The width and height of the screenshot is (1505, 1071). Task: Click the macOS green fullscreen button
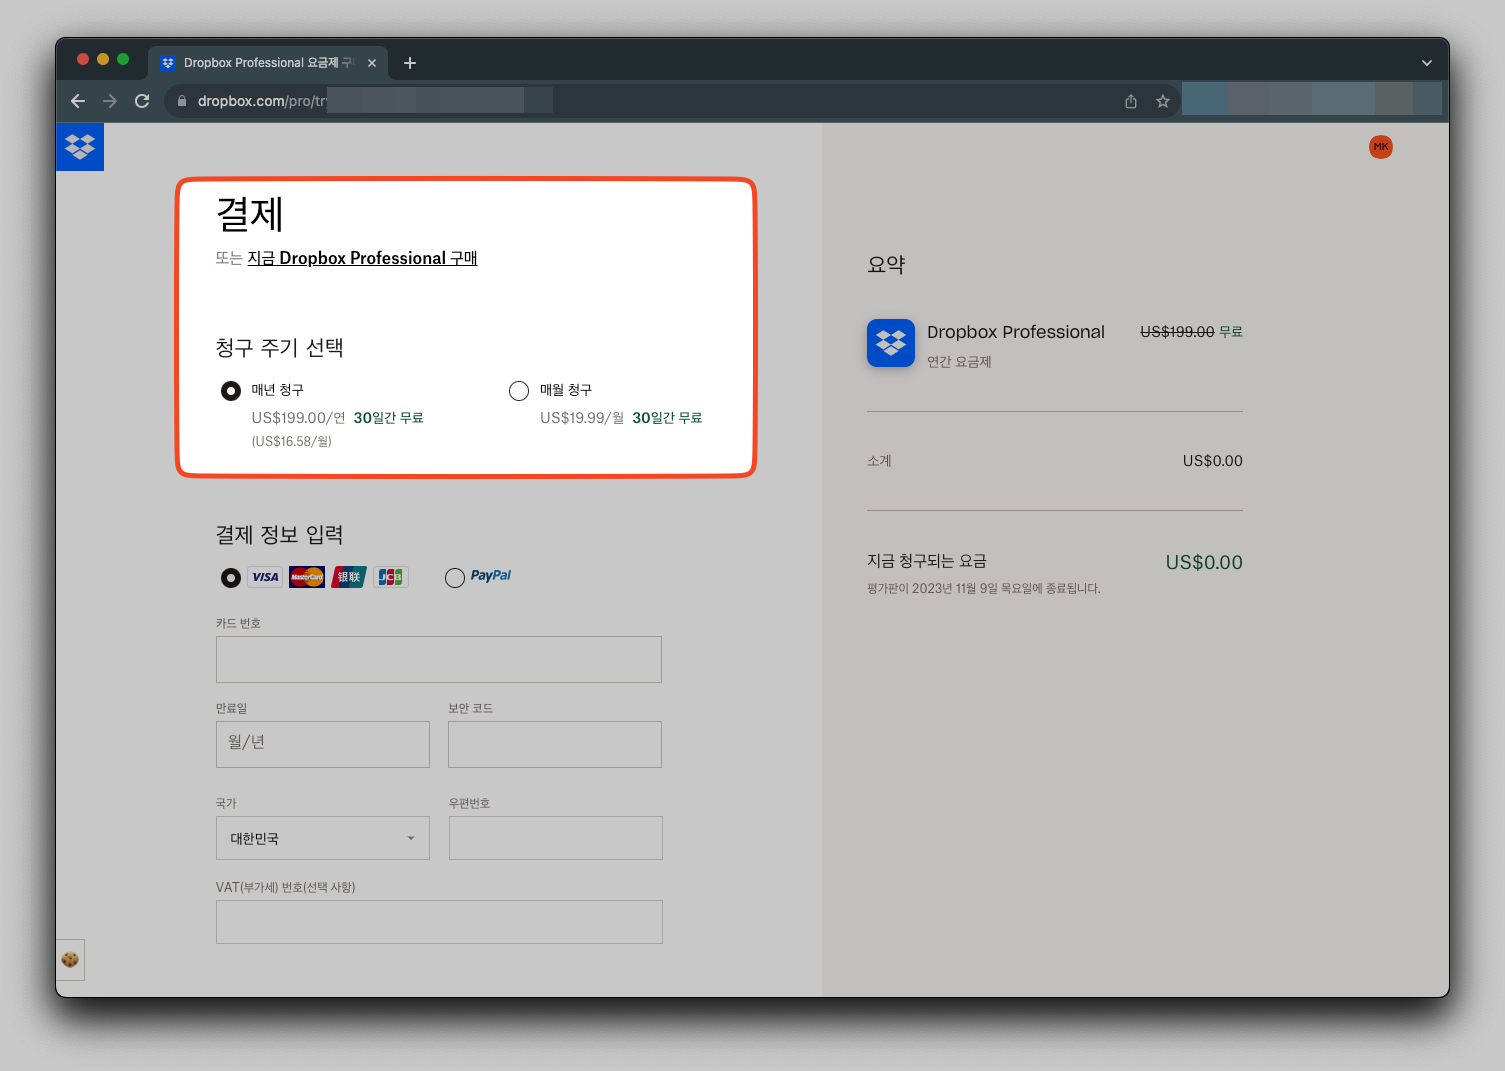123,59
